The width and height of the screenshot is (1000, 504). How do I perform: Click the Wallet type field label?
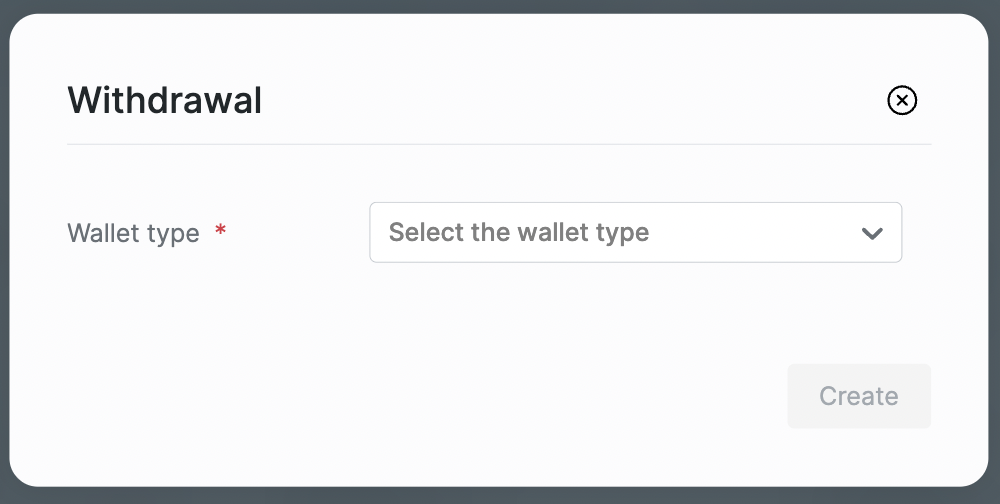click(x=133, y=234)
